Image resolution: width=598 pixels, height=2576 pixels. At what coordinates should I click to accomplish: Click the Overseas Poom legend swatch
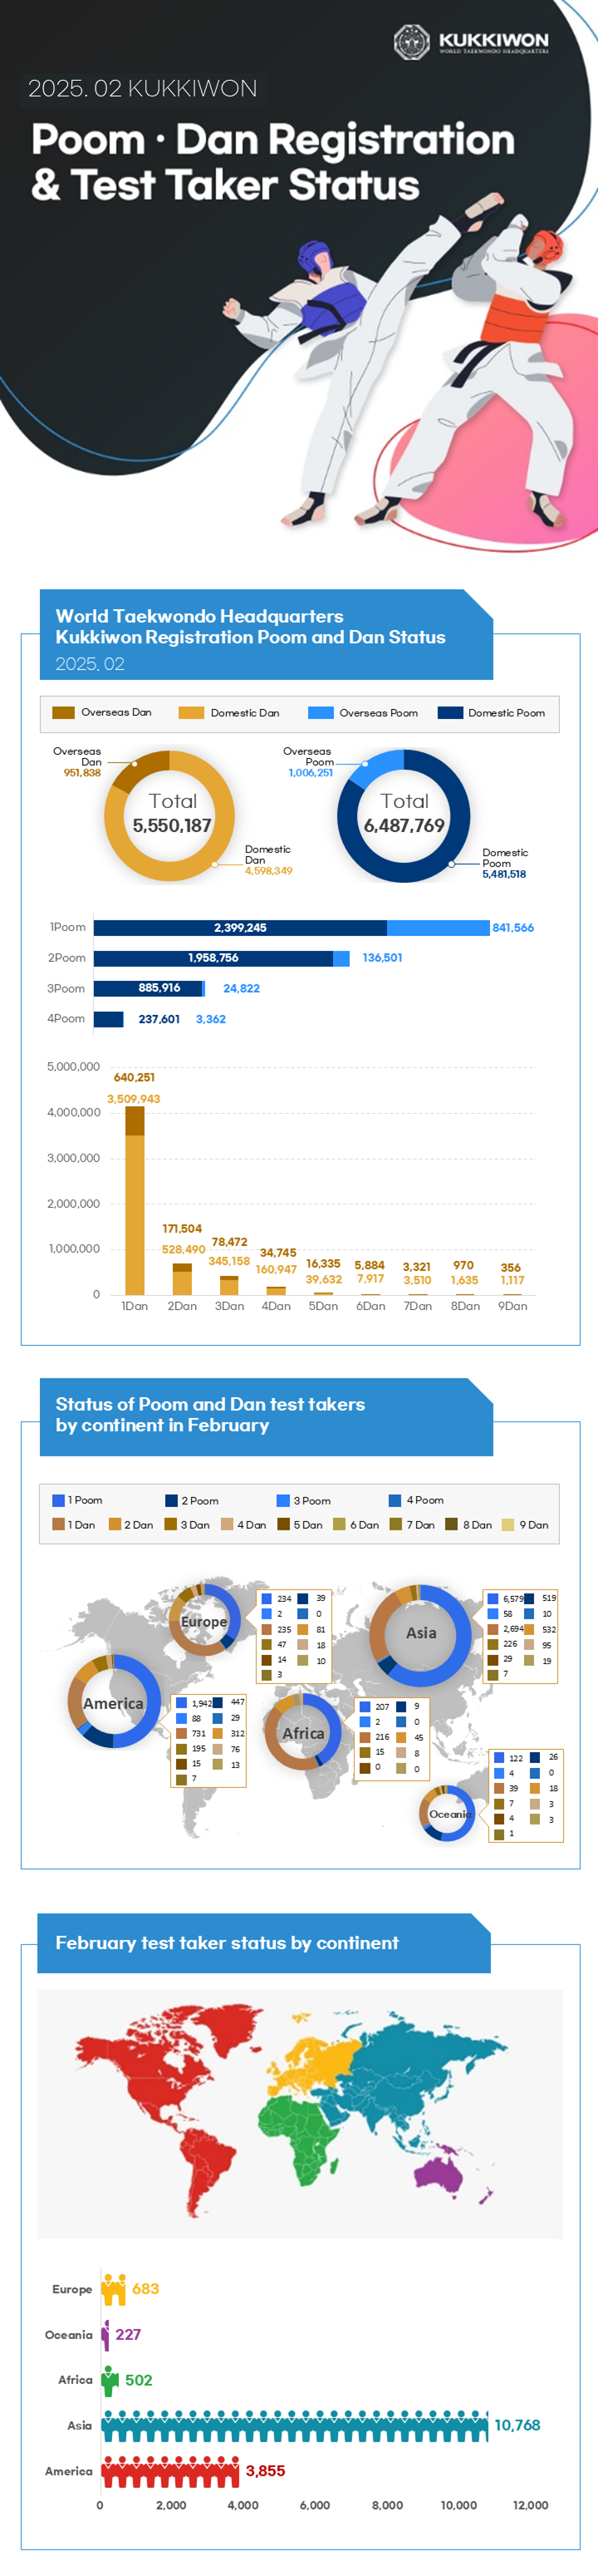tap(320, 713)
